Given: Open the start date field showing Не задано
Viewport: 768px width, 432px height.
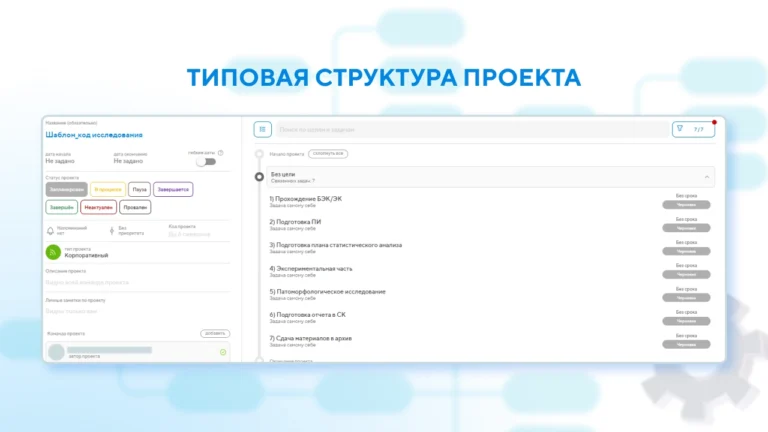Looking at the screenshot, I should click(x=60, y=161).
